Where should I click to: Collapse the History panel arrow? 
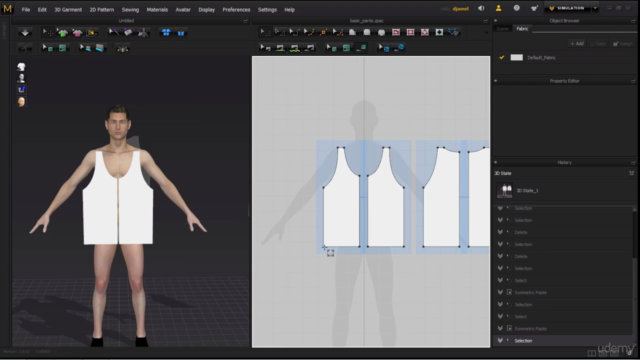point(496,162)
